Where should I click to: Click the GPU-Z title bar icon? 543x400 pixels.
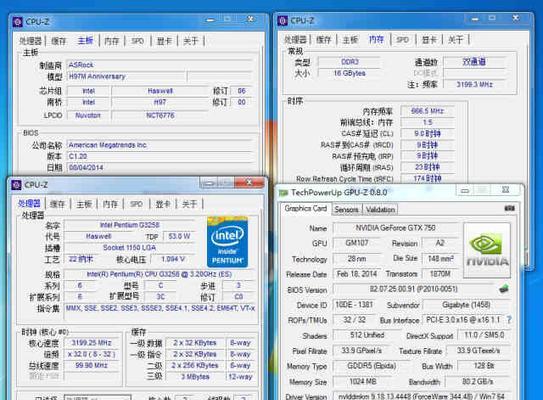[x=283, y=193]
